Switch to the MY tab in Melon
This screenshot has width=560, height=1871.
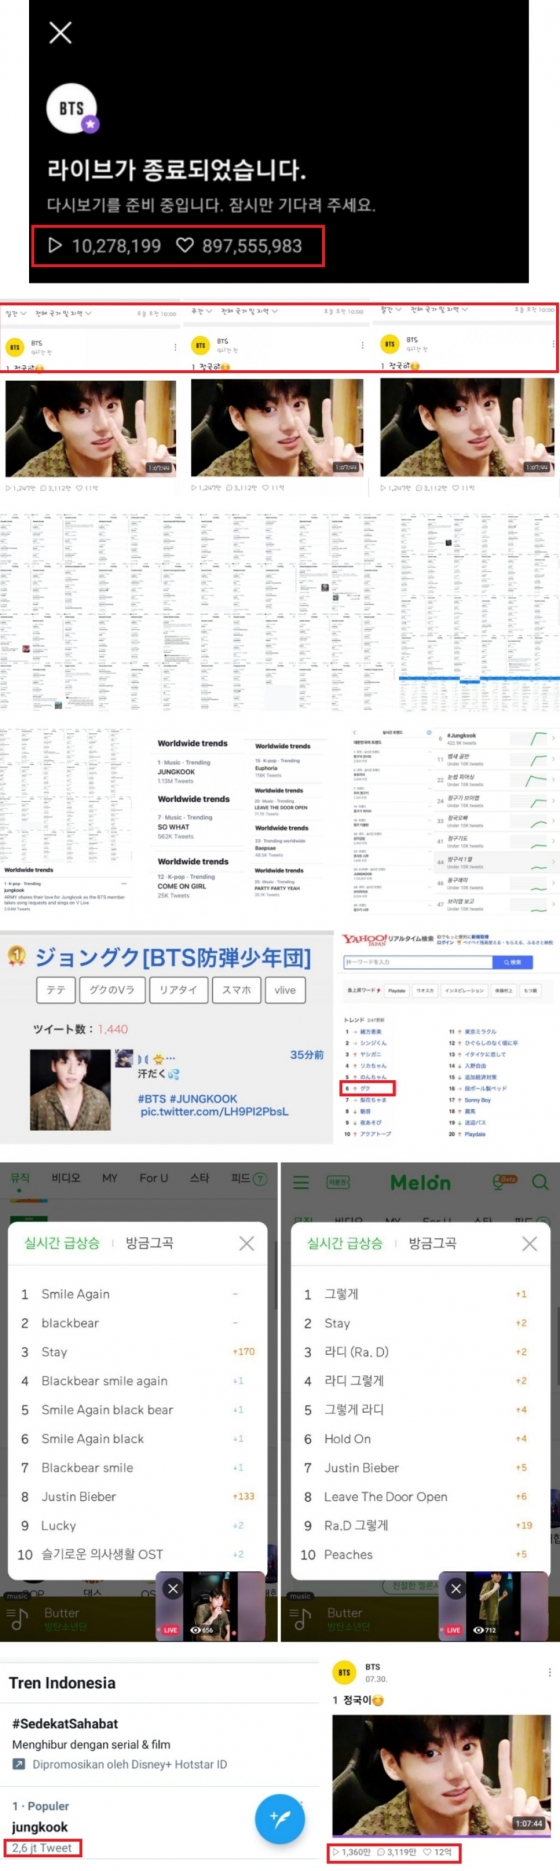[110, 1178]
